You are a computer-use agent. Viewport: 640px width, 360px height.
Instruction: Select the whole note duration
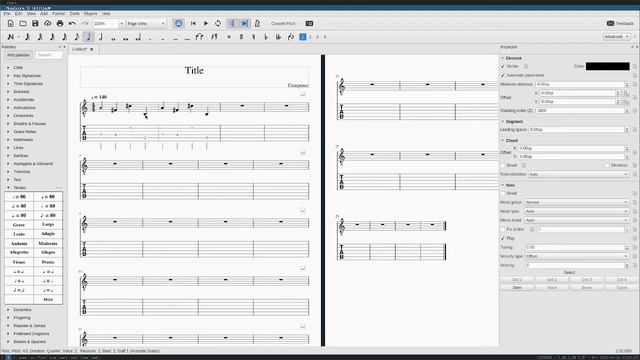tap(113, 38)
